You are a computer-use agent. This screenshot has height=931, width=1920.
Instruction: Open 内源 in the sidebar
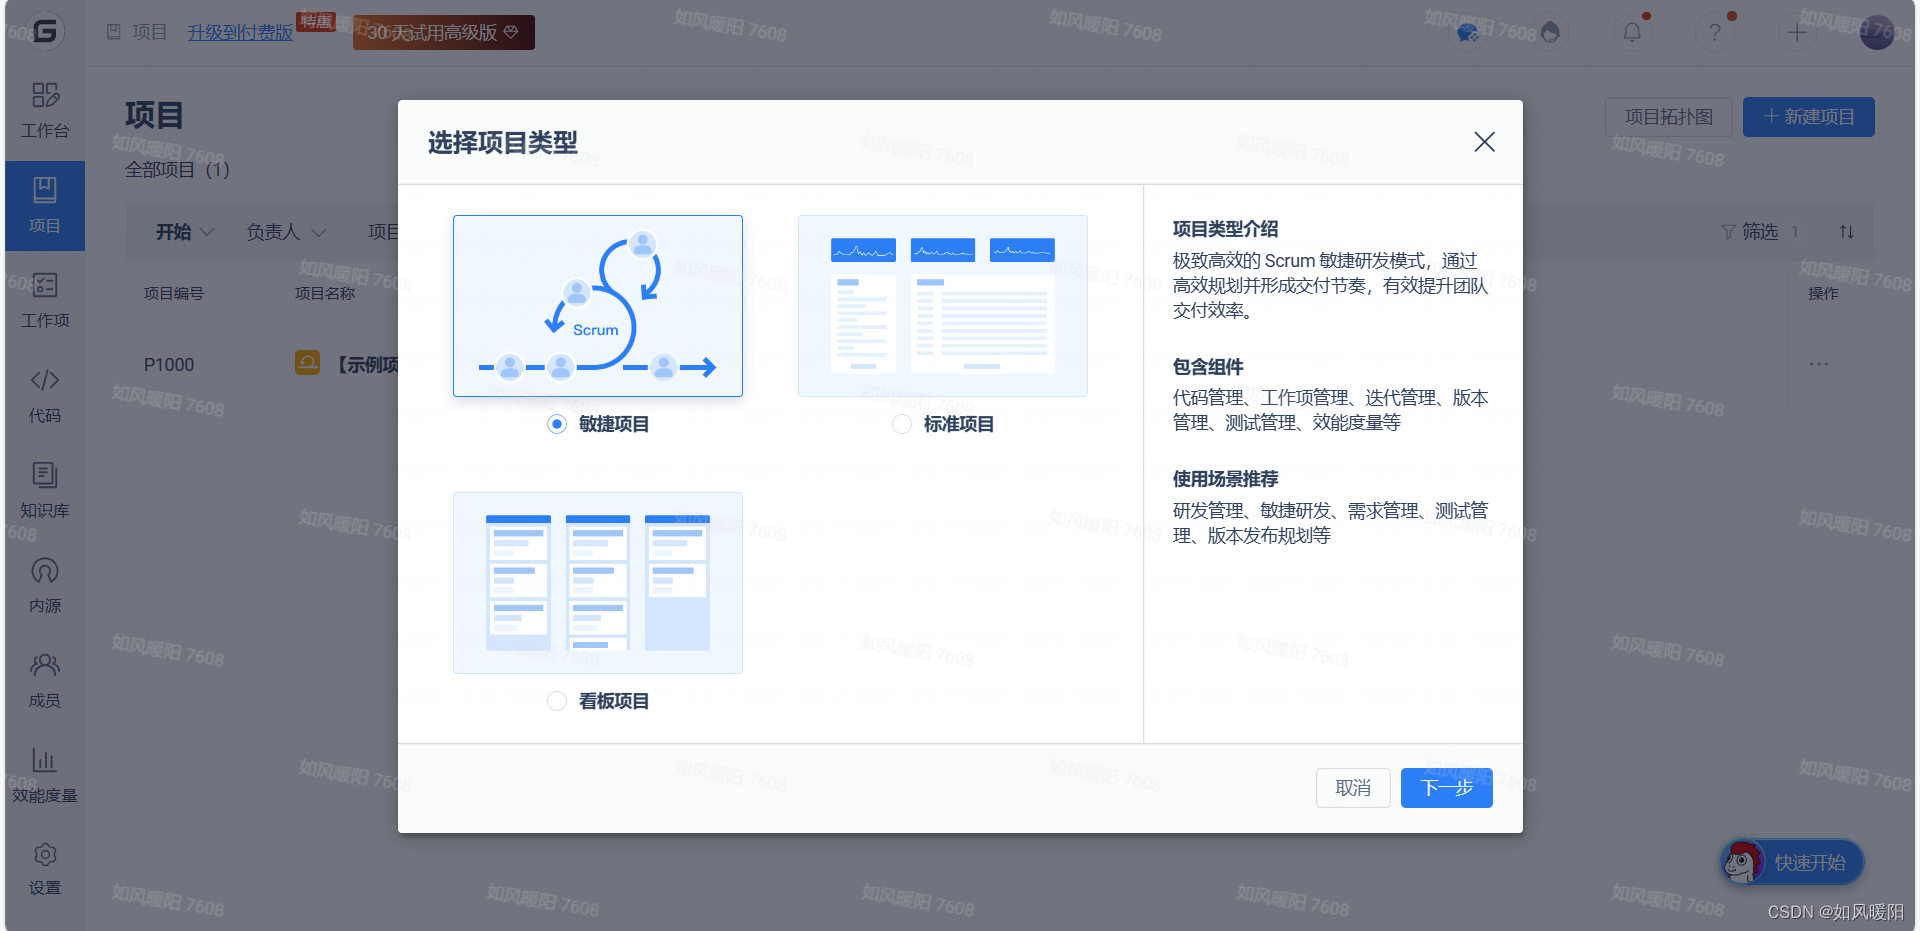[x=45, y=586]
